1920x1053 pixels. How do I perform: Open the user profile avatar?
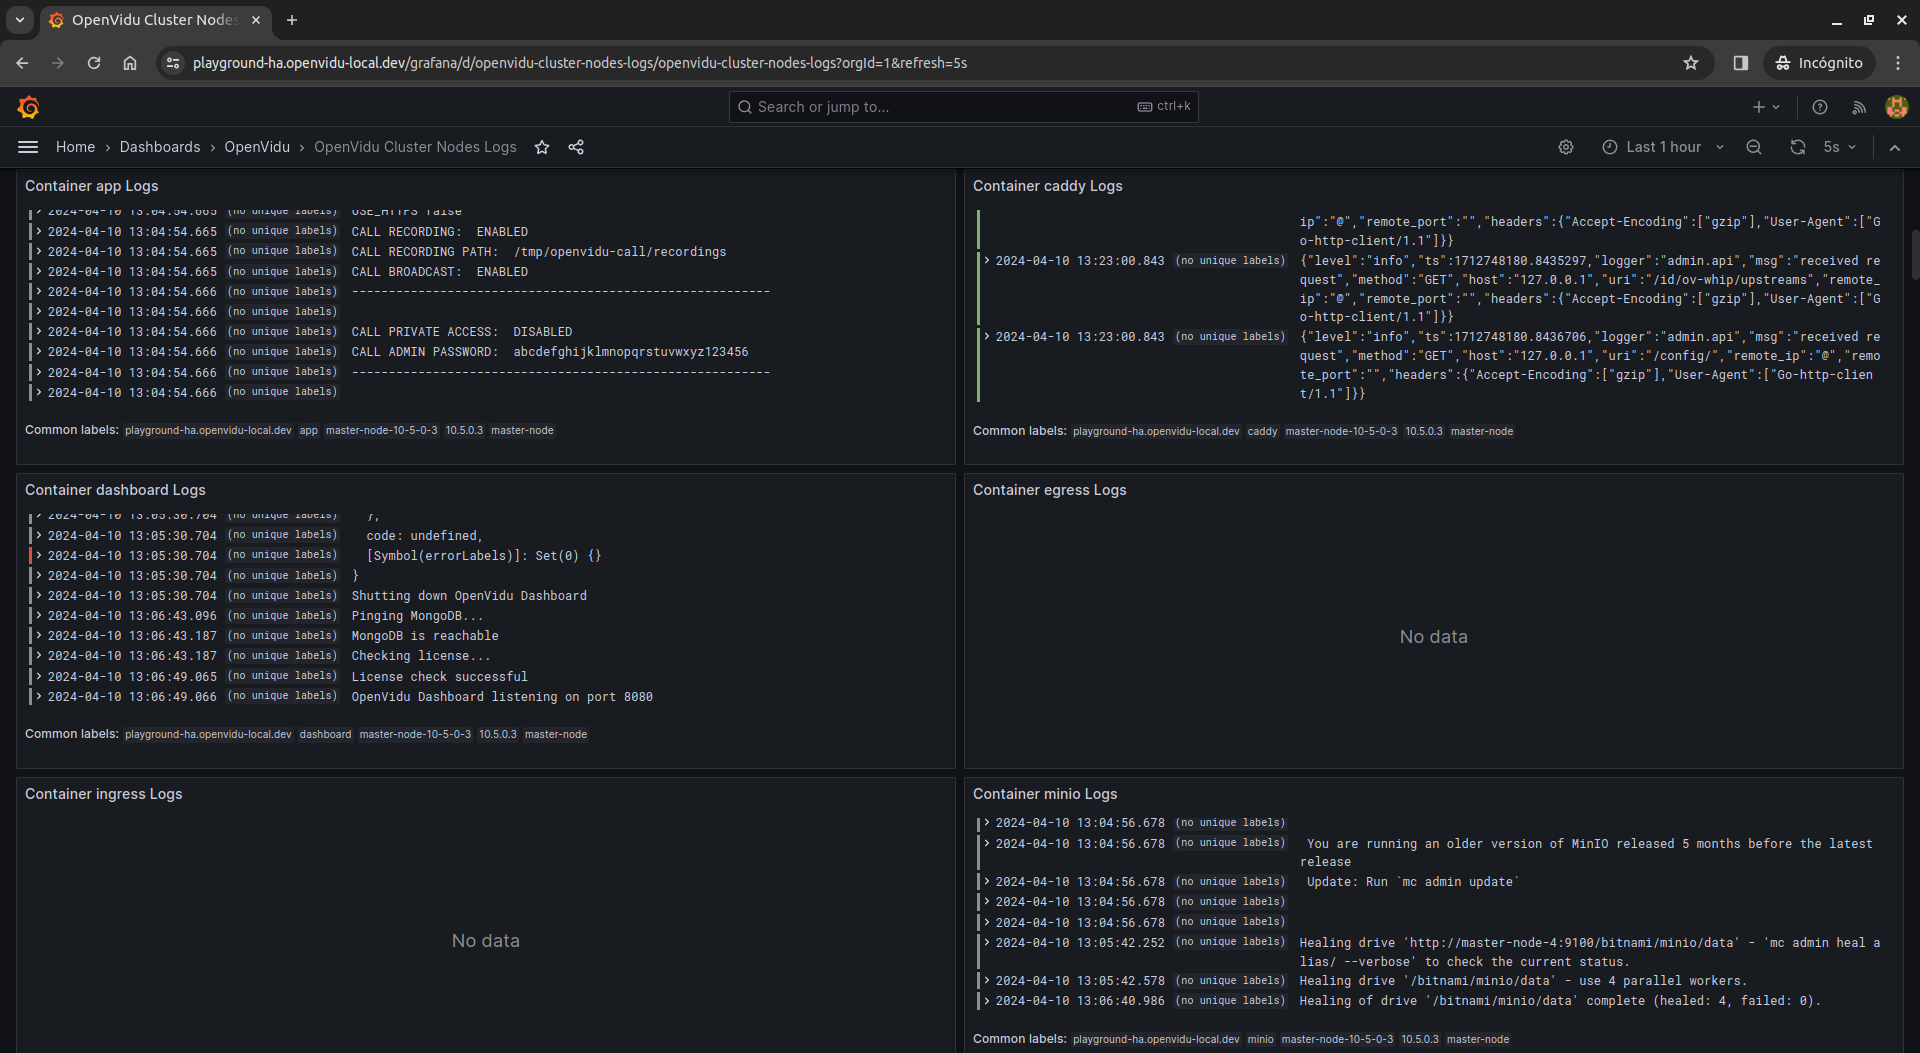pyautogui.click(x=1896, y=107)
